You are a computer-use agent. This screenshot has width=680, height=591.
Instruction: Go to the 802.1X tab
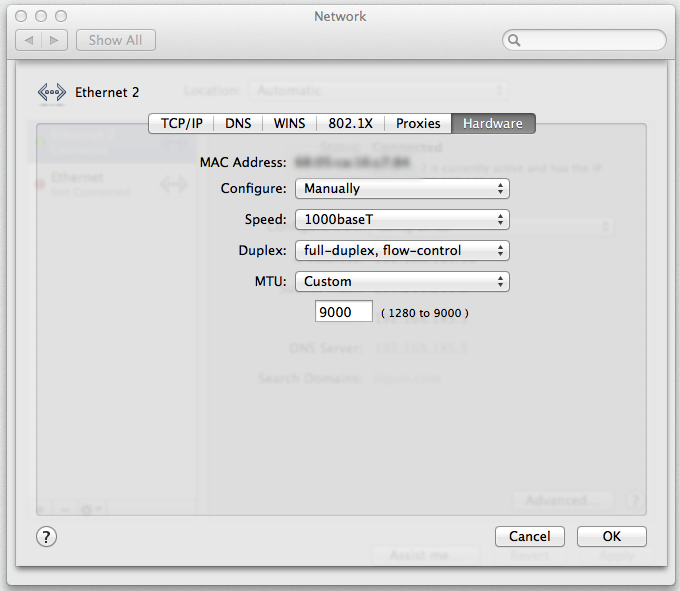pos(350,124)
